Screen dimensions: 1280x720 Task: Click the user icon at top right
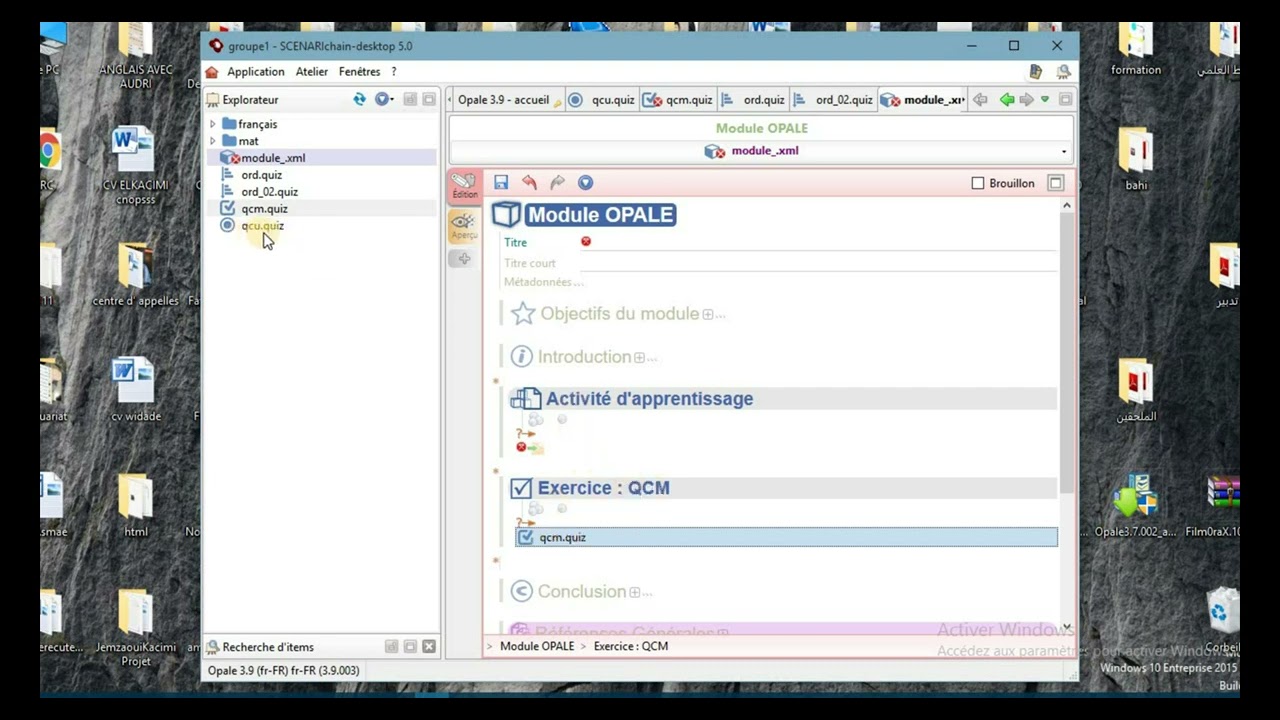click(1063, 72)
